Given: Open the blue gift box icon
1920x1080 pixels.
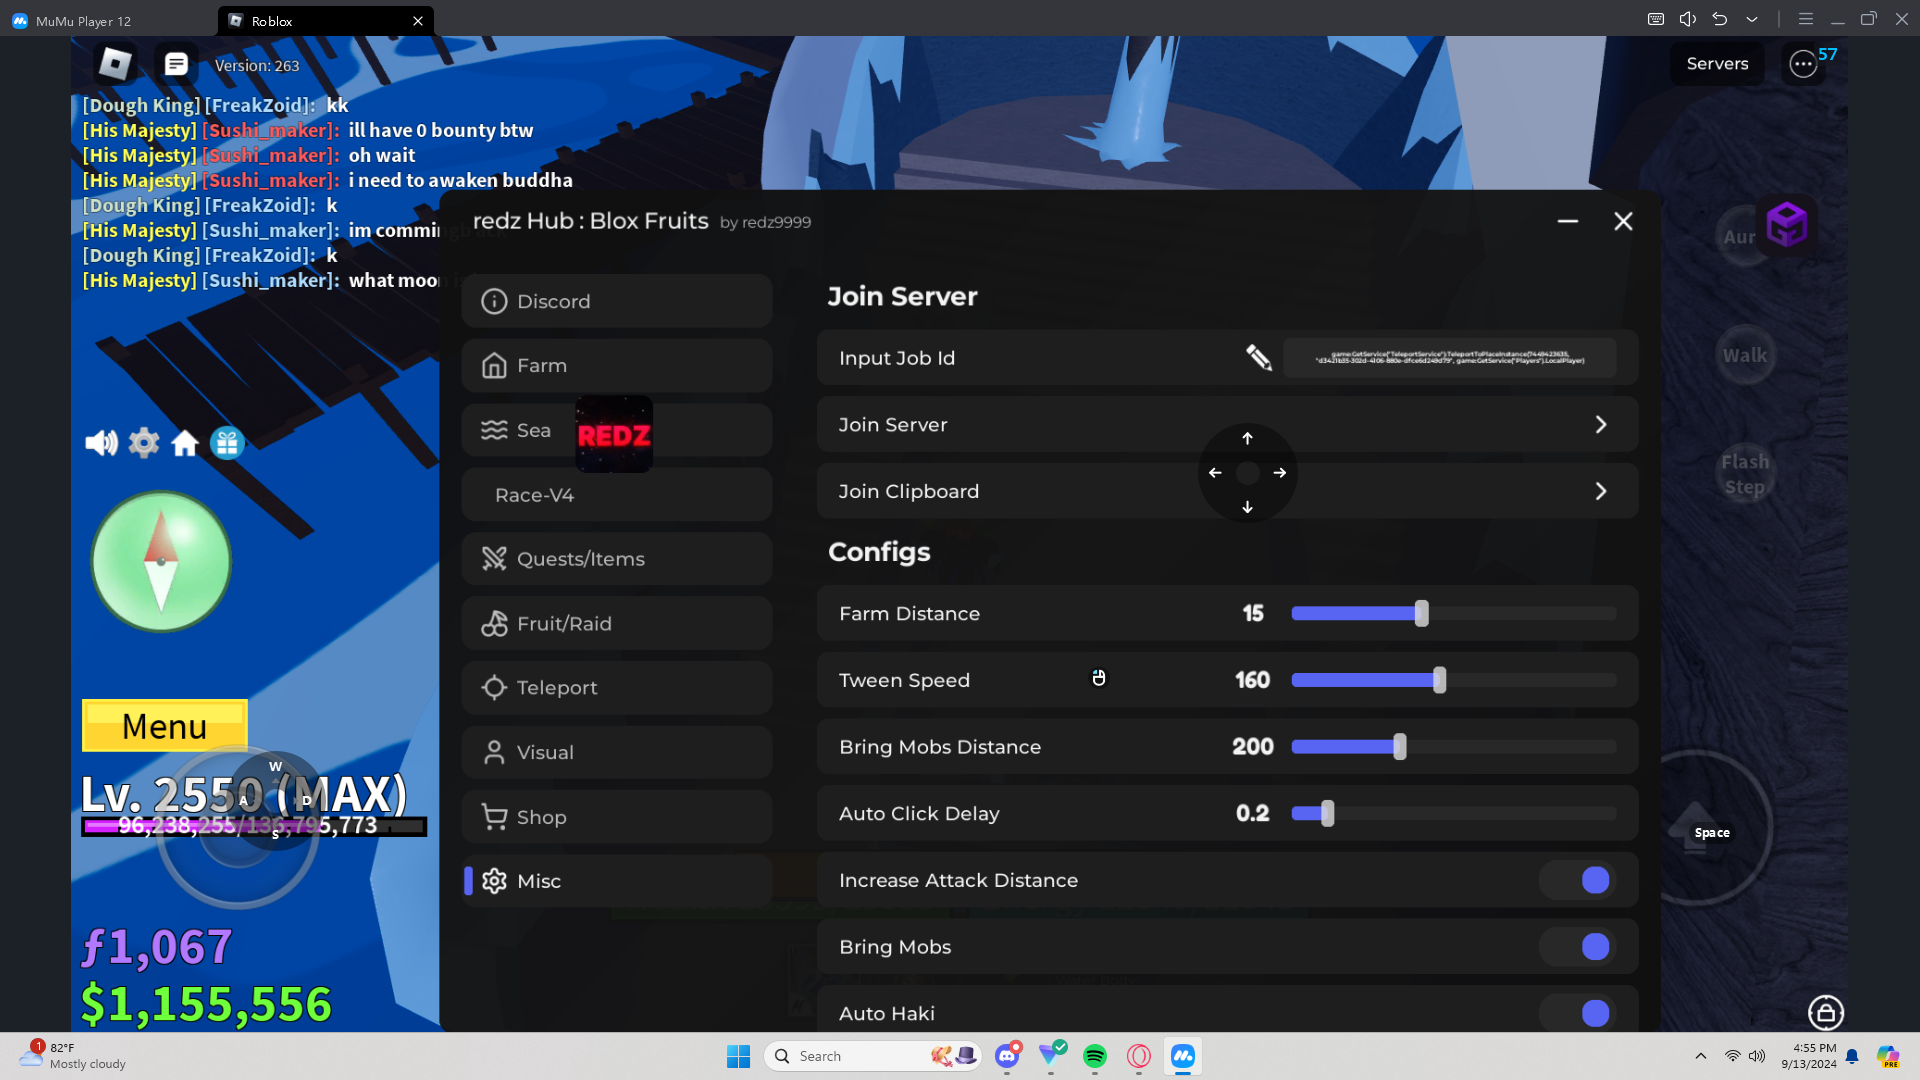Looking at the screenshot, I should [227, 442].
